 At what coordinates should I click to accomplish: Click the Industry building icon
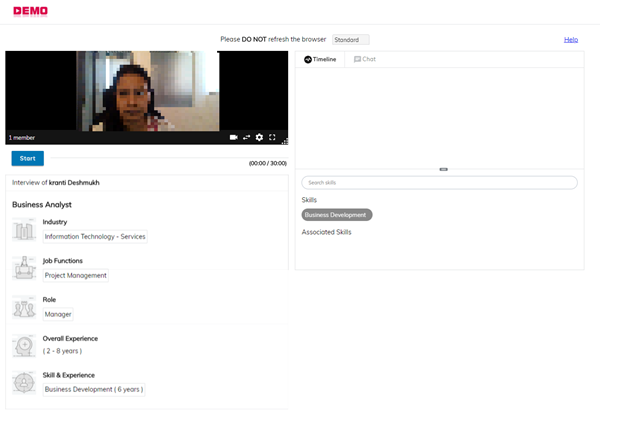click(24, 230)
